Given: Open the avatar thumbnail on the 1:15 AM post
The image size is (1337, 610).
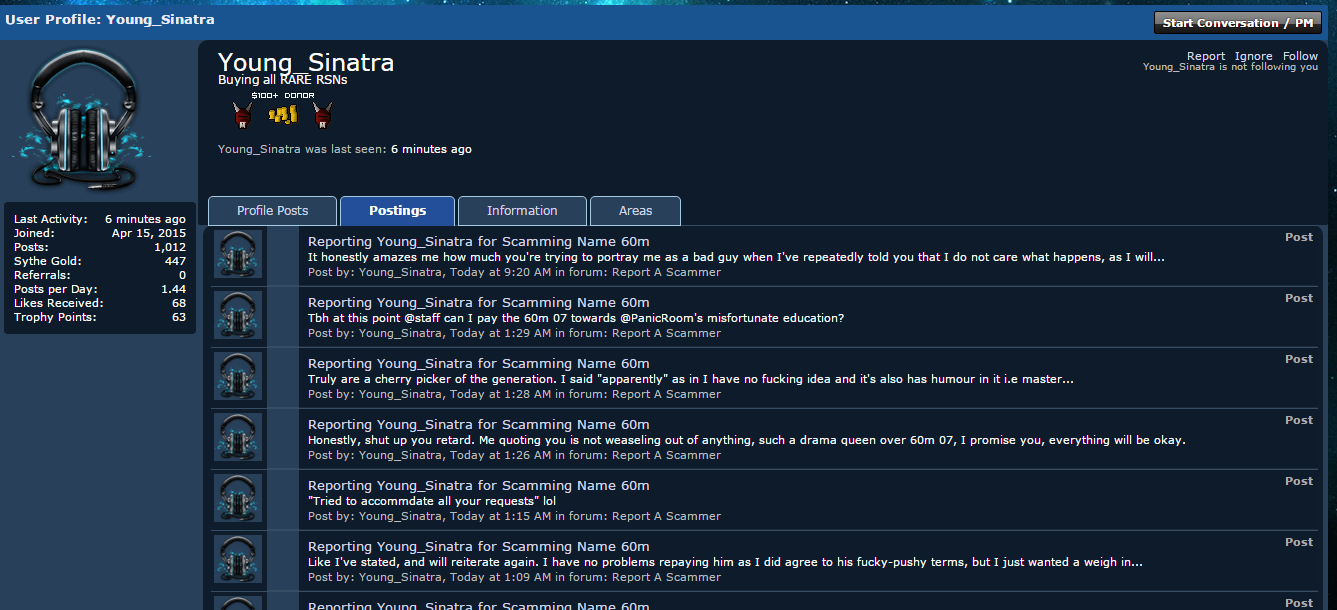Looking at the screenshot, I should click(x=239, y=498).
